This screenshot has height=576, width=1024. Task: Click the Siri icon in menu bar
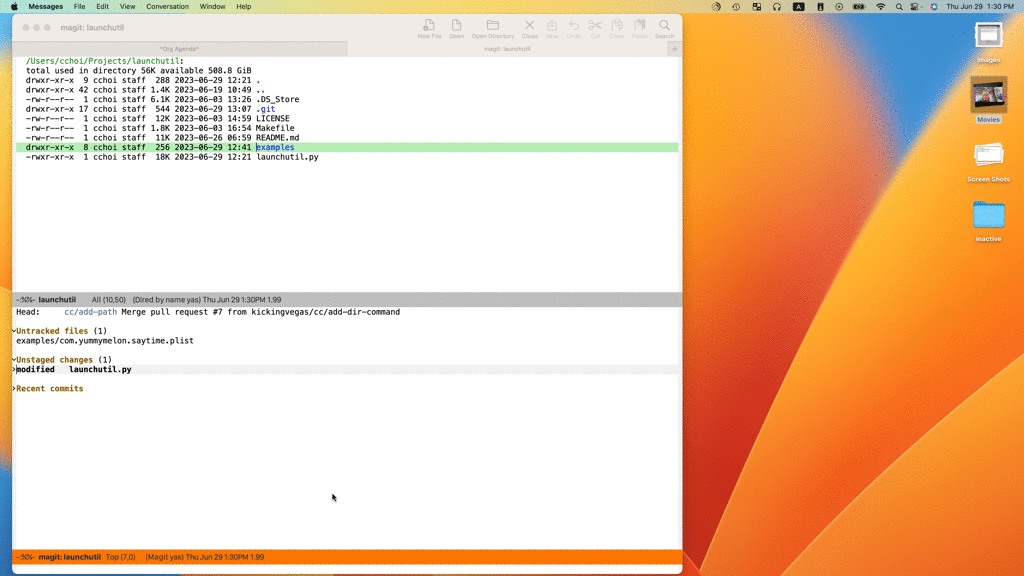(934, 7)
